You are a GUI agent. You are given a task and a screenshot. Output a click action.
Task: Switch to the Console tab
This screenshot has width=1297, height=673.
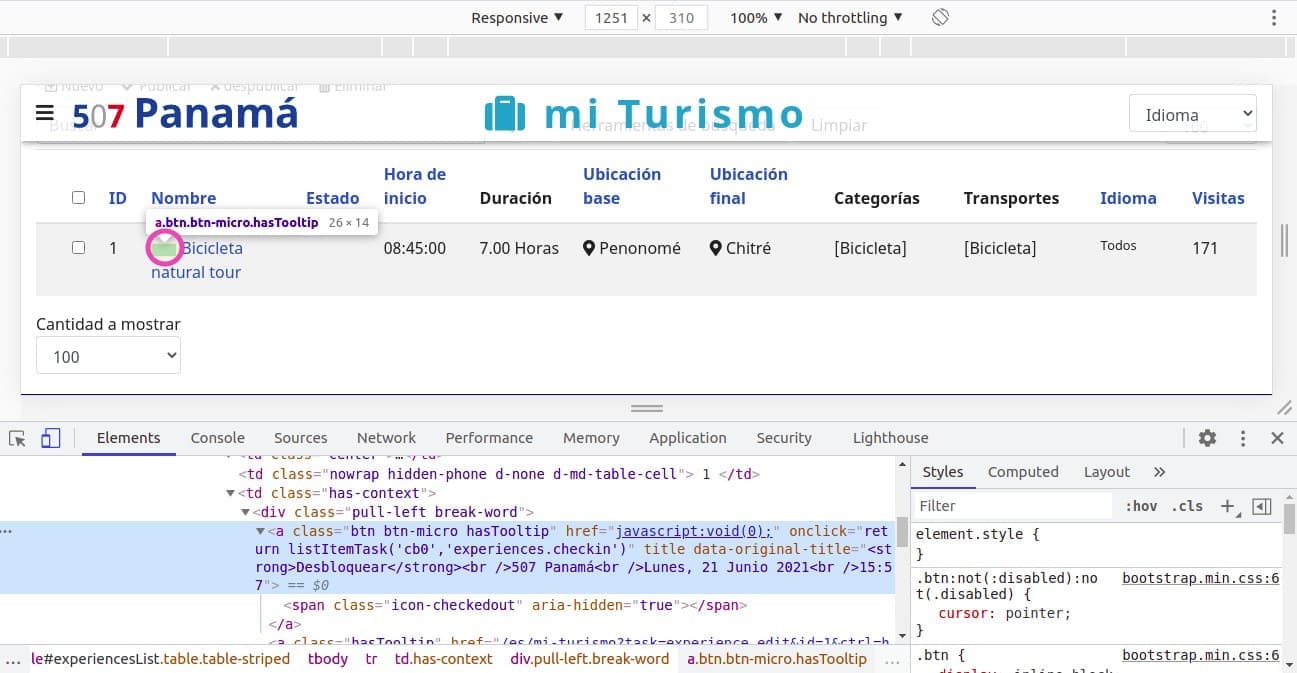(217, 438)
